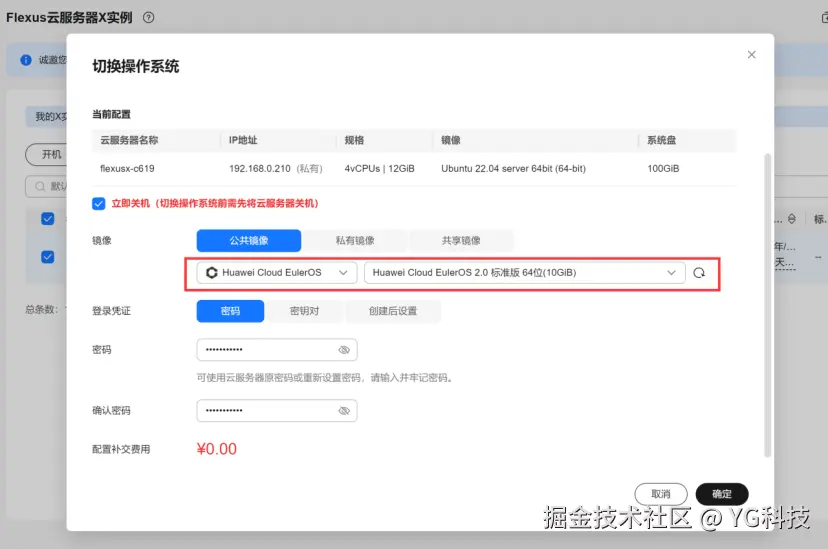The height and width of the screenshot is (549, 828).
Task: Click Ubuntu 22.04 server 64bit image cell
Action: 513,169
